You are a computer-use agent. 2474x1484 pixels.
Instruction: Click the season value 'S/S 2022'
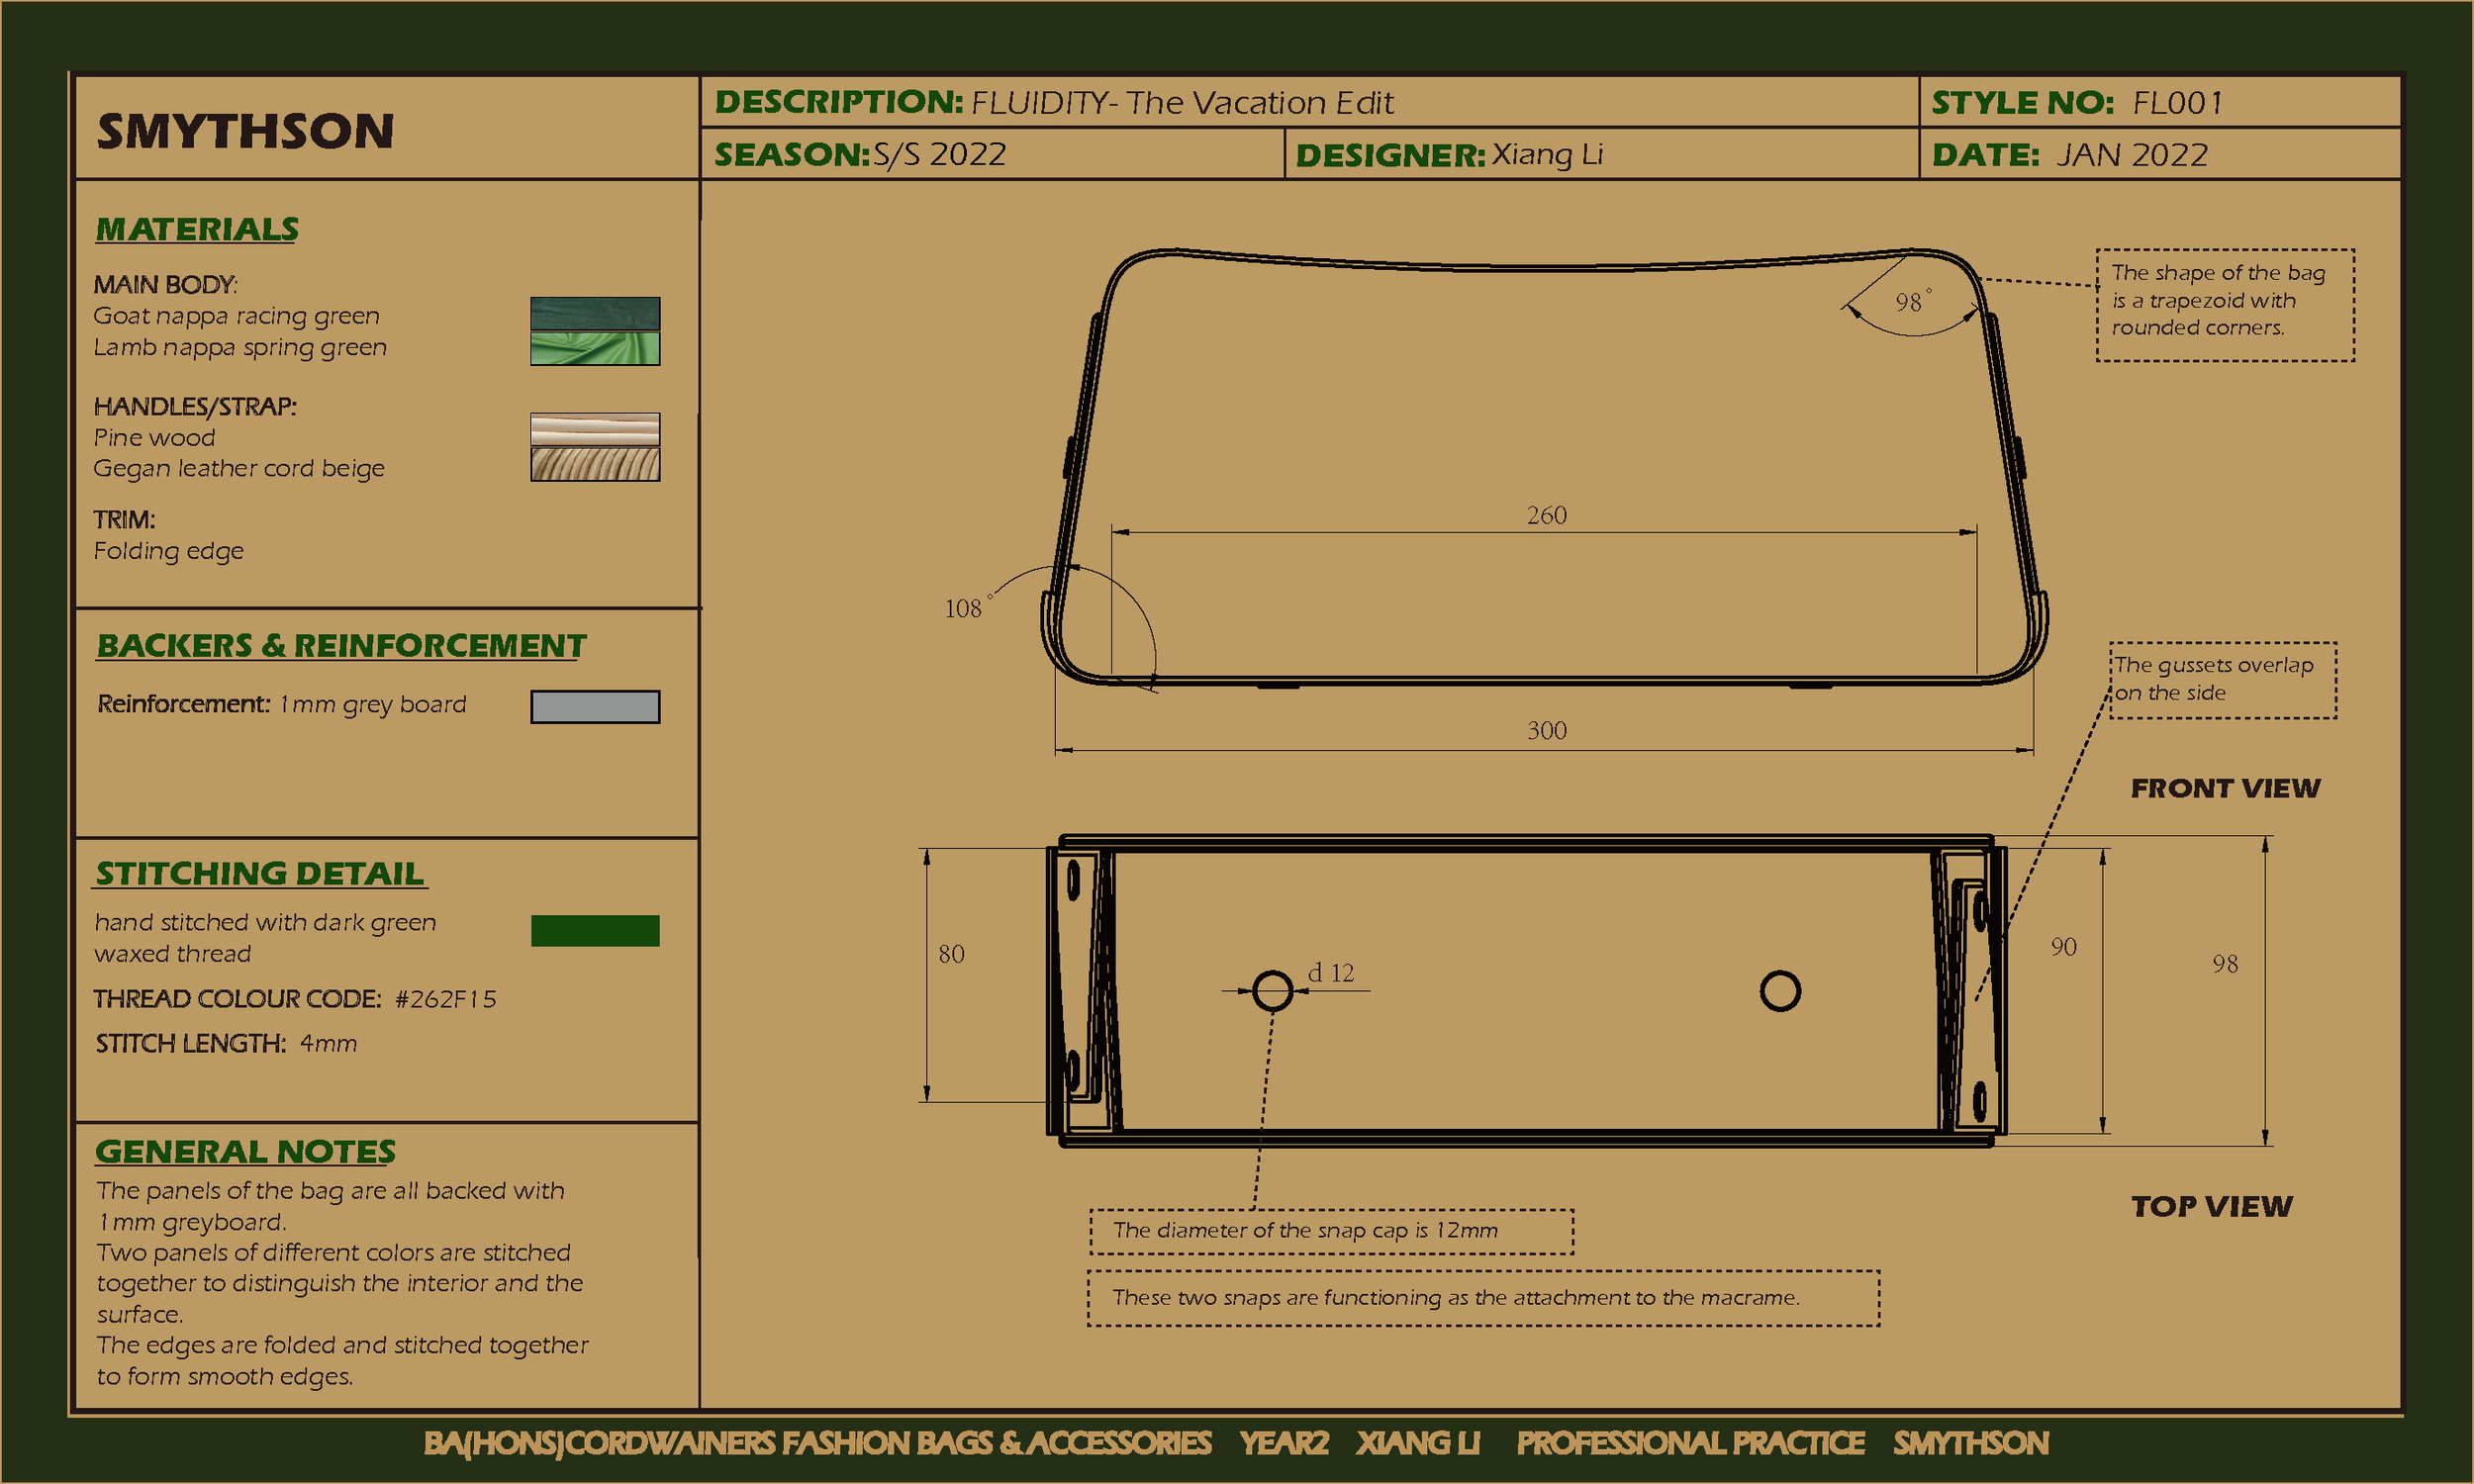[939, 155]
